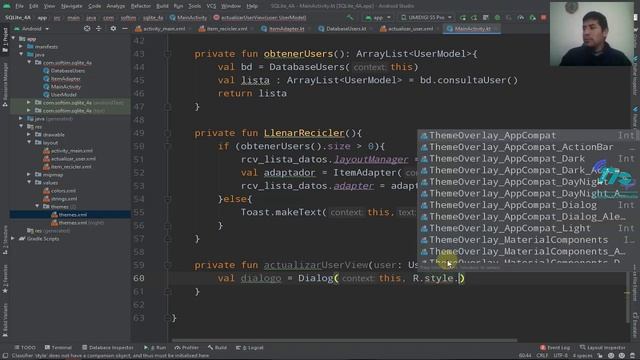Open the Profiler tool window
Screen dimensions: 640x360
[187, 348]
